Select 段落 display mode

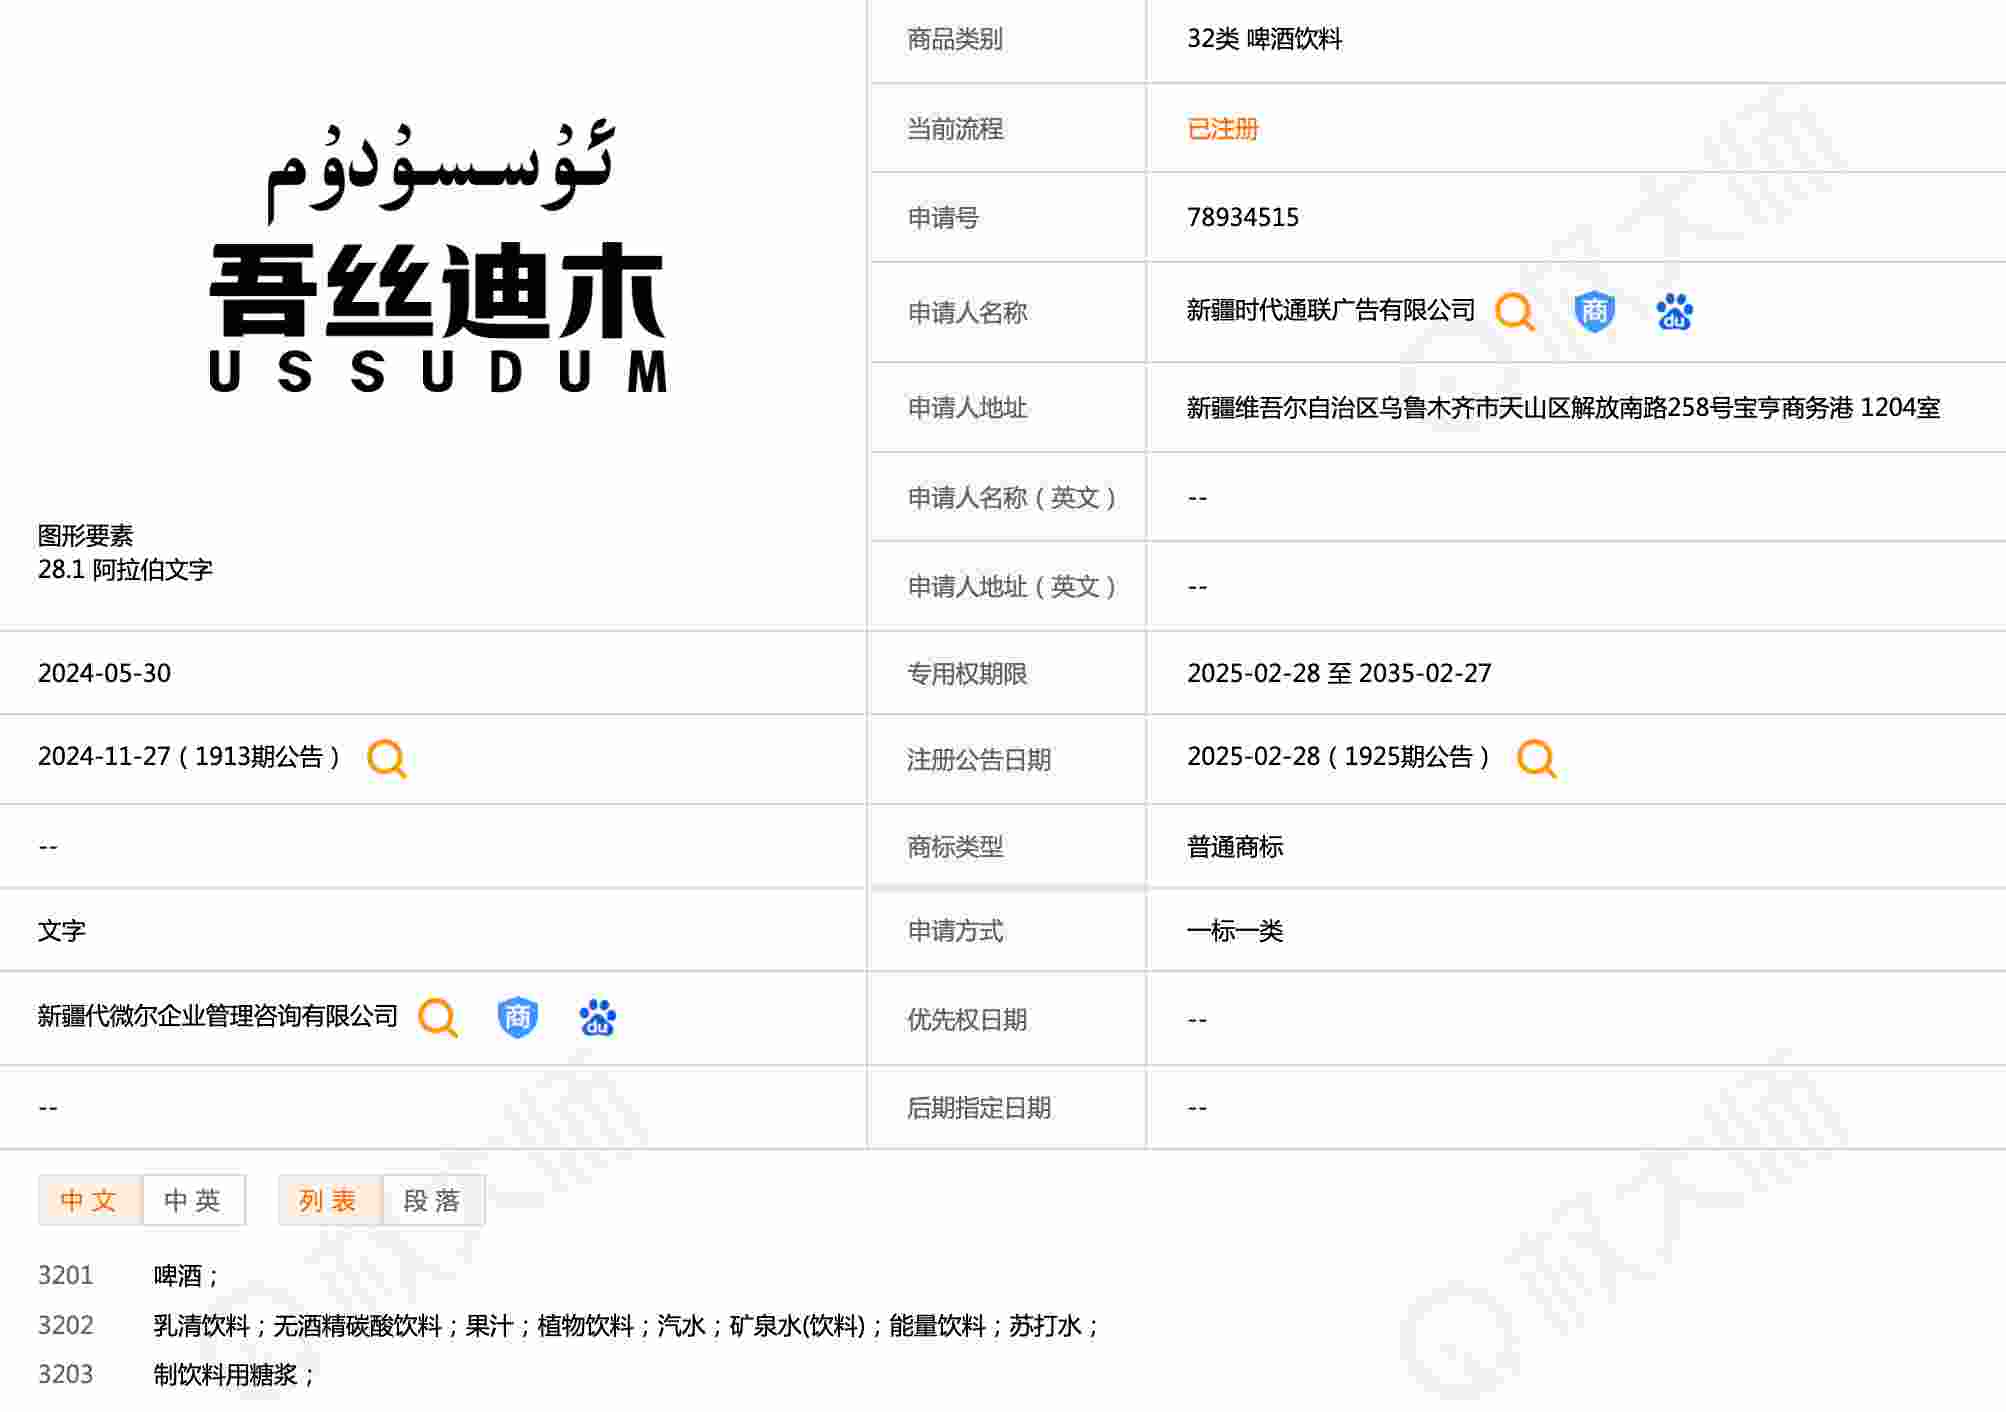(432, 1200)
